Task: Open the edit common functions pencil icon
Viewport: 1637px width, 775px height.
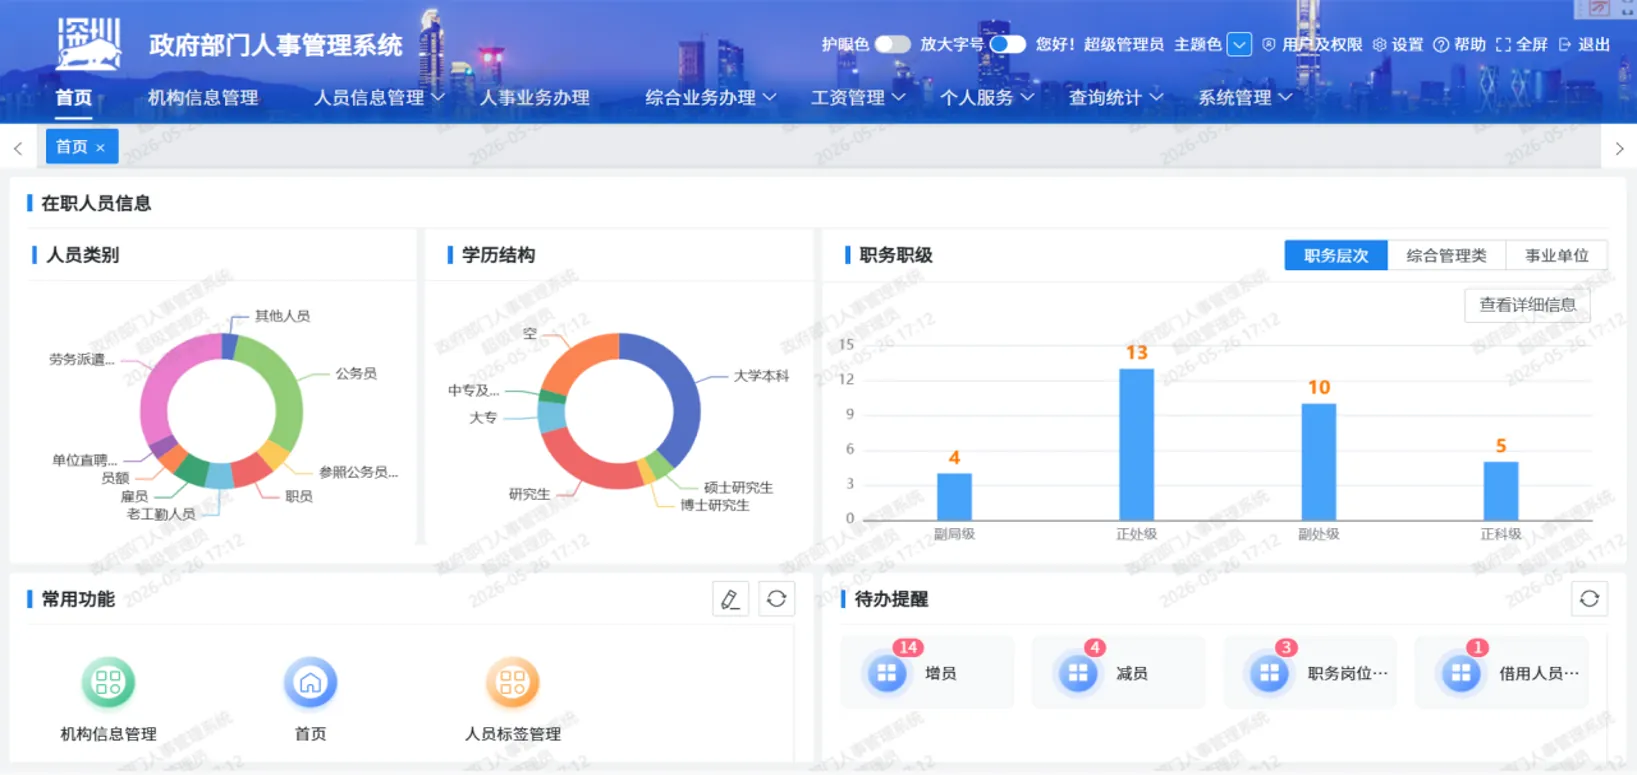Action: click(730, 599)
